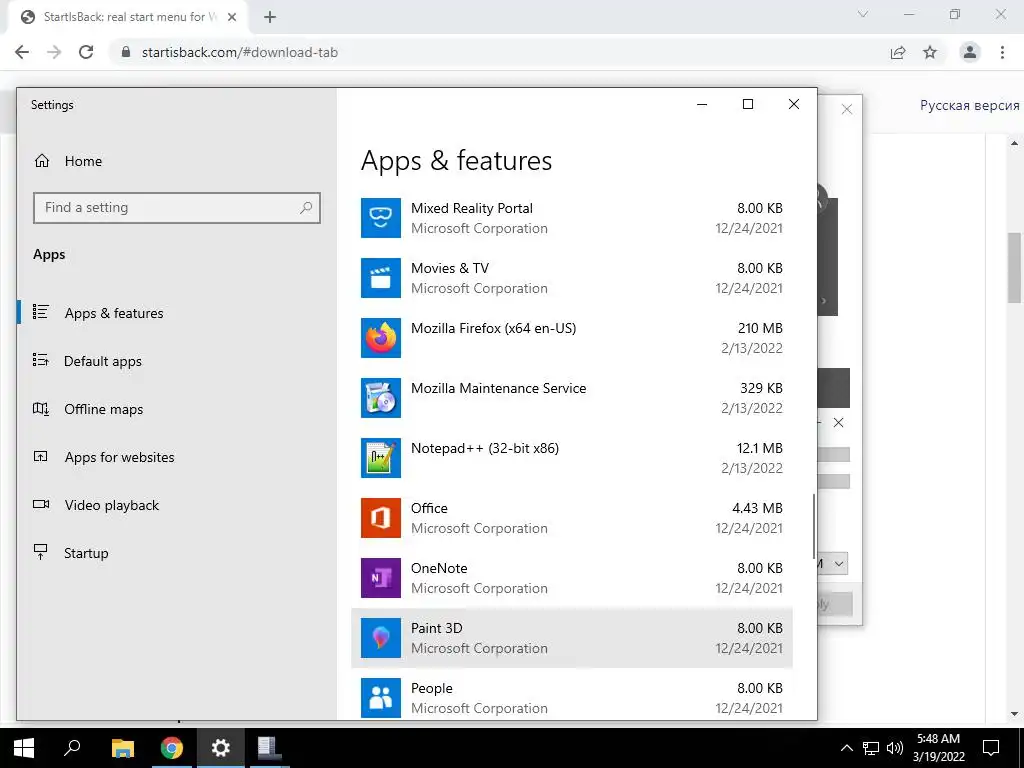This screenshot has width=1024, height=768.
Task: Open Apps for websites page
Action: 120,457
